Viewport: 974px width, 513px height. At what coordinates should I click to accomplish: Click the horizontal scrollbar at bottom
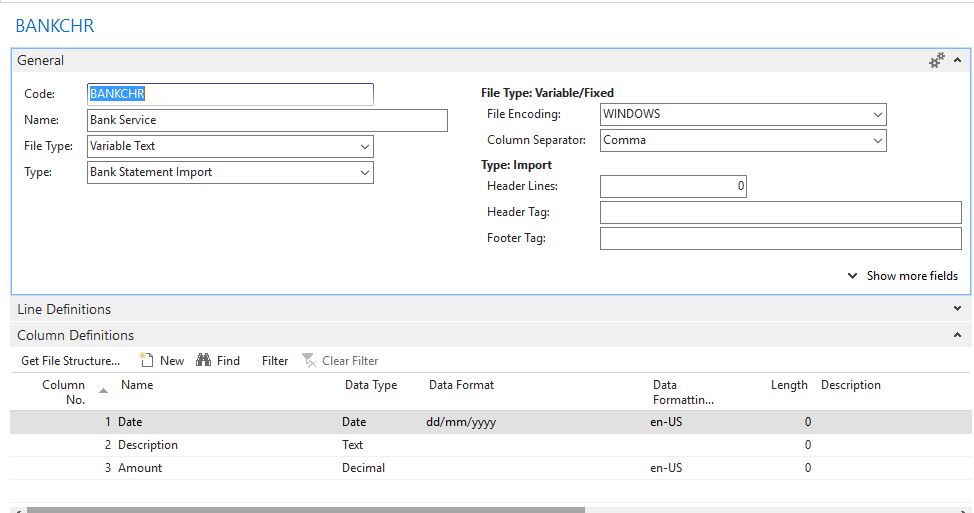[306, 510]
